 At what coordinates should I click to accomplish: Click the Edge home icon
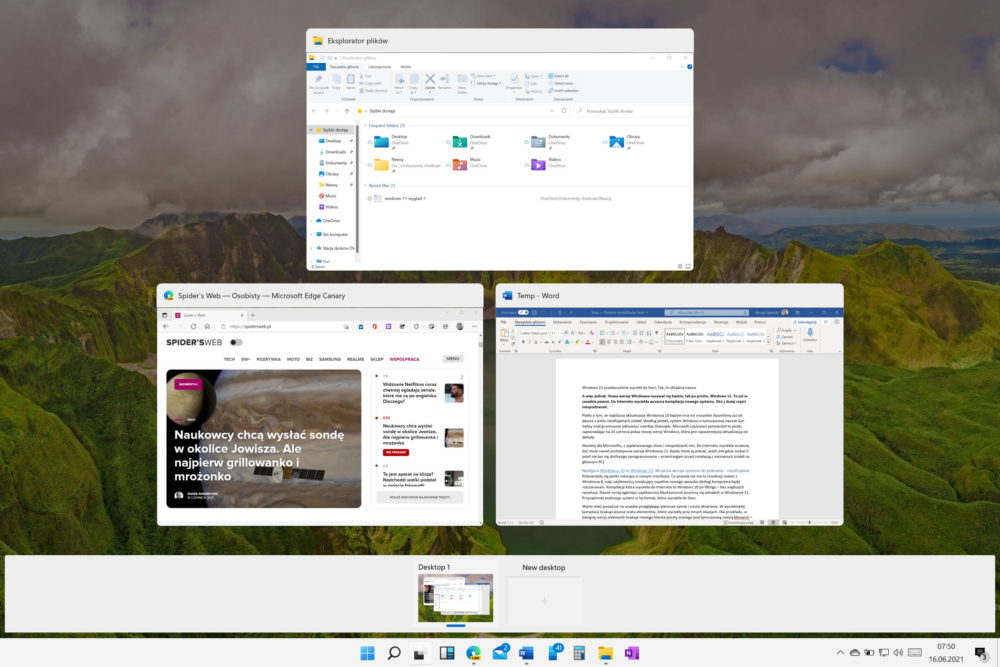click(x=207, y=326)
